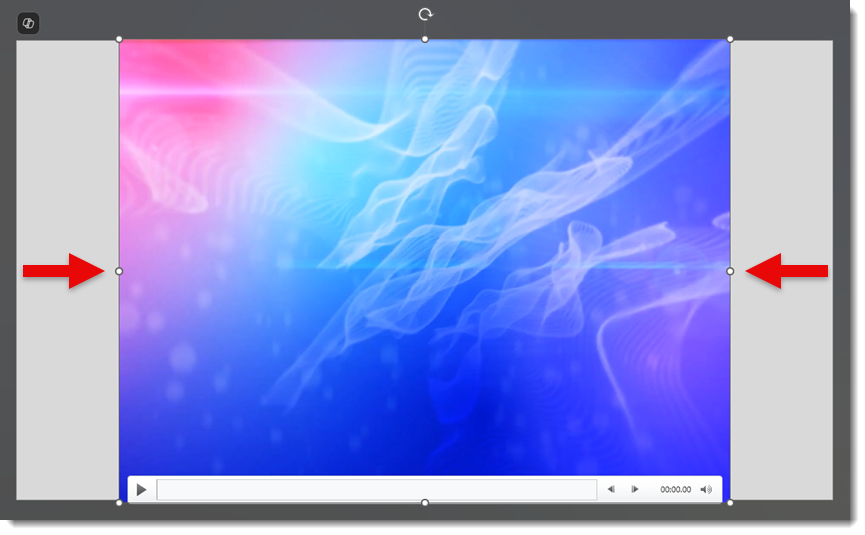Click the 00:00.00 elapsed time display
This screenshot has height=535, width=865.
coord(675,489)
